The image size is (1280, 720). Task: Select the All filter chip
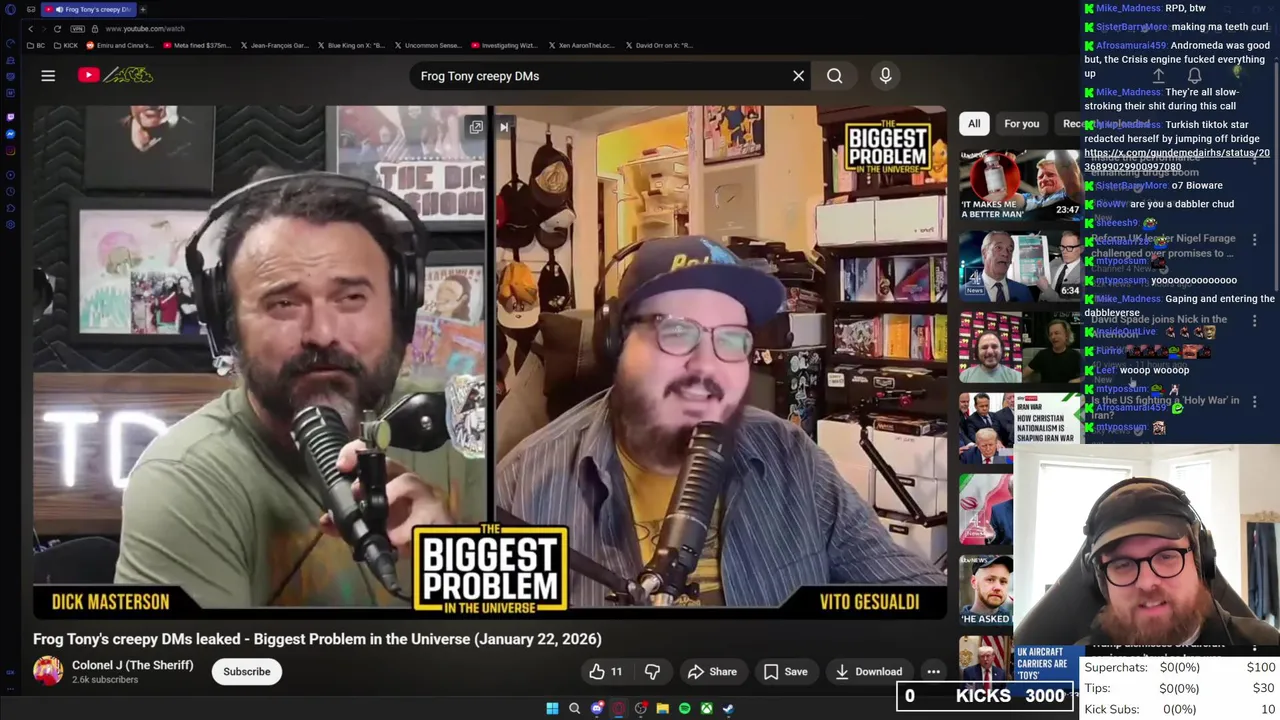click(974, 124)
